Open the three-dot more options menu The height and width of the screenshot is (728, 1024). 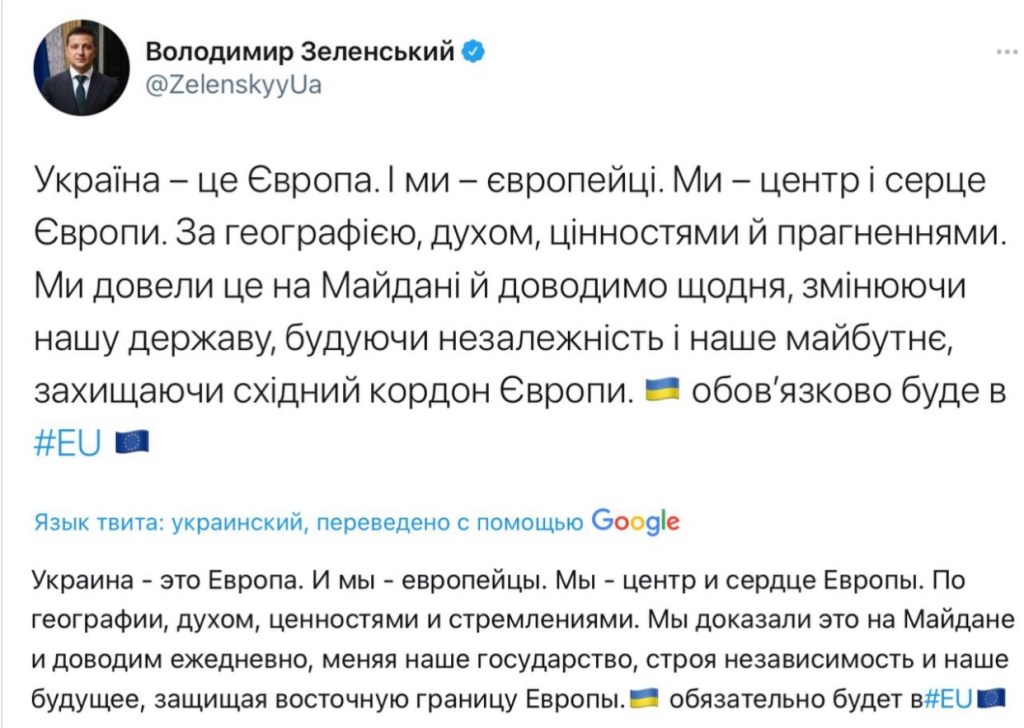click(1006, 52)
